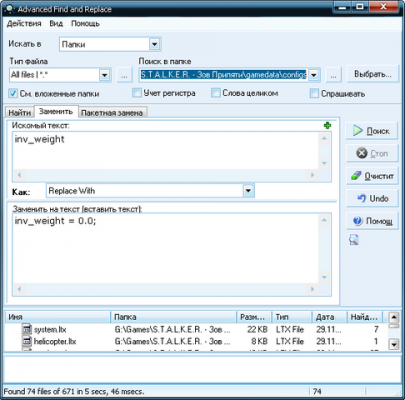
Task: Open the Тип файла All files dropdown
Action: coord(104,75)
